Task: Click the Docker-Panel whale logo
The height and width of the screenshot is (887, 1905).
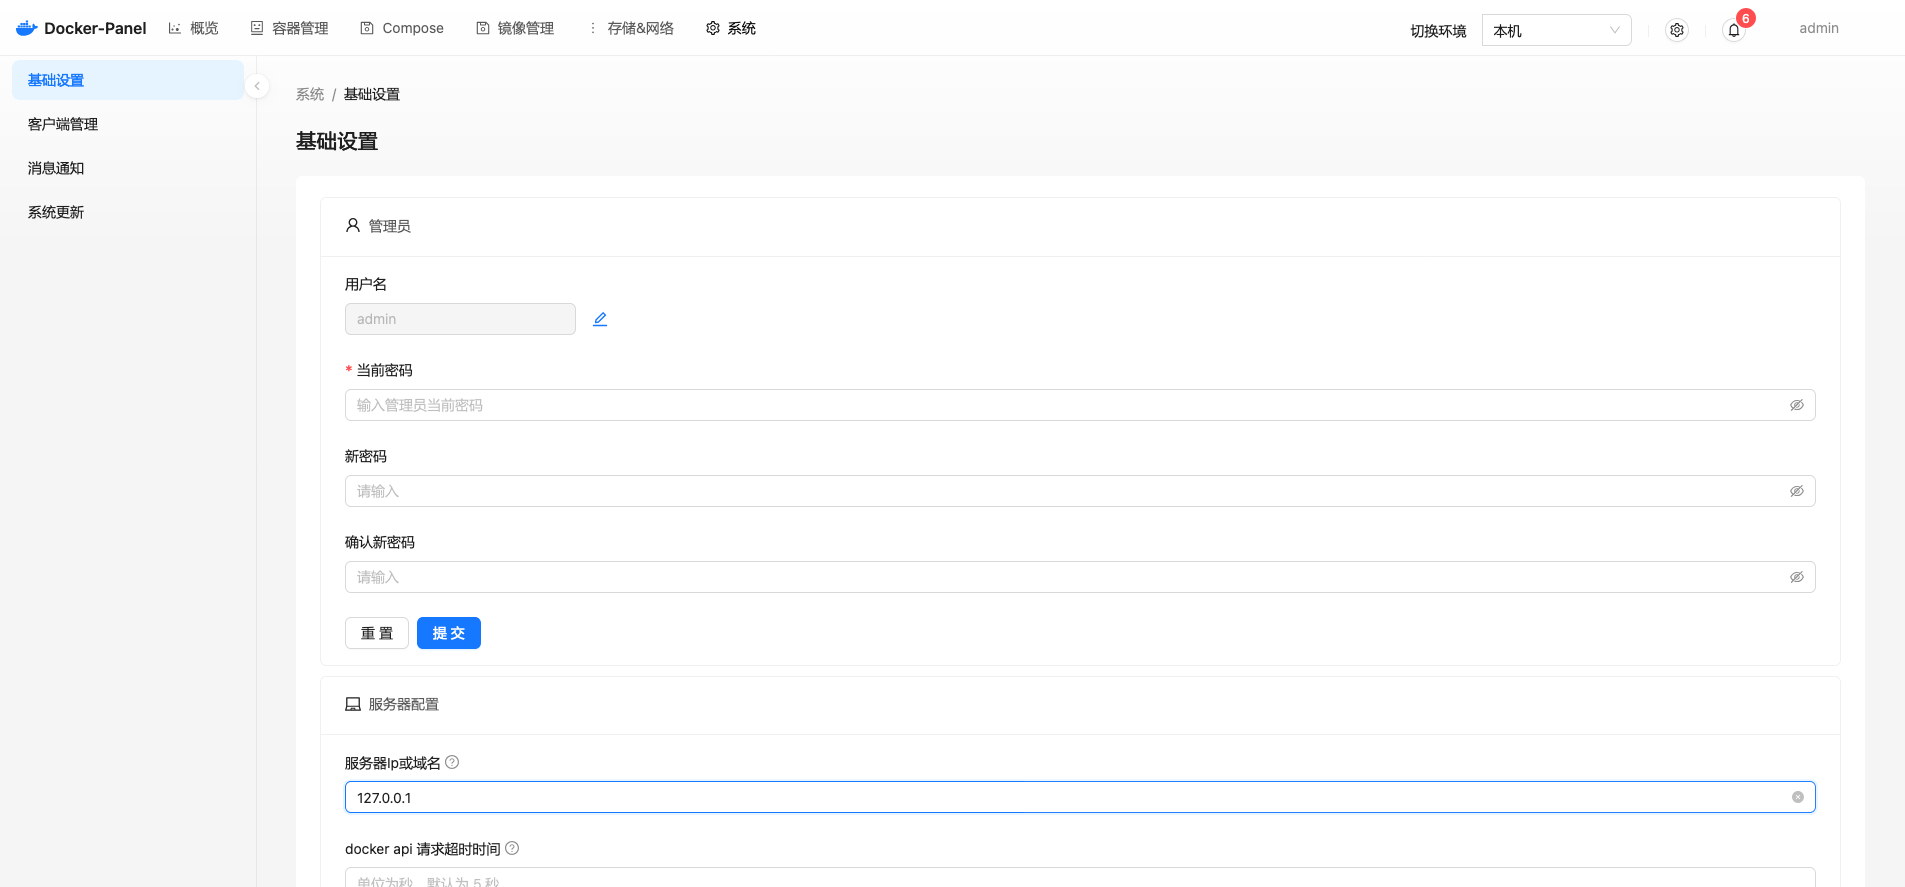Action: (27, 28)
